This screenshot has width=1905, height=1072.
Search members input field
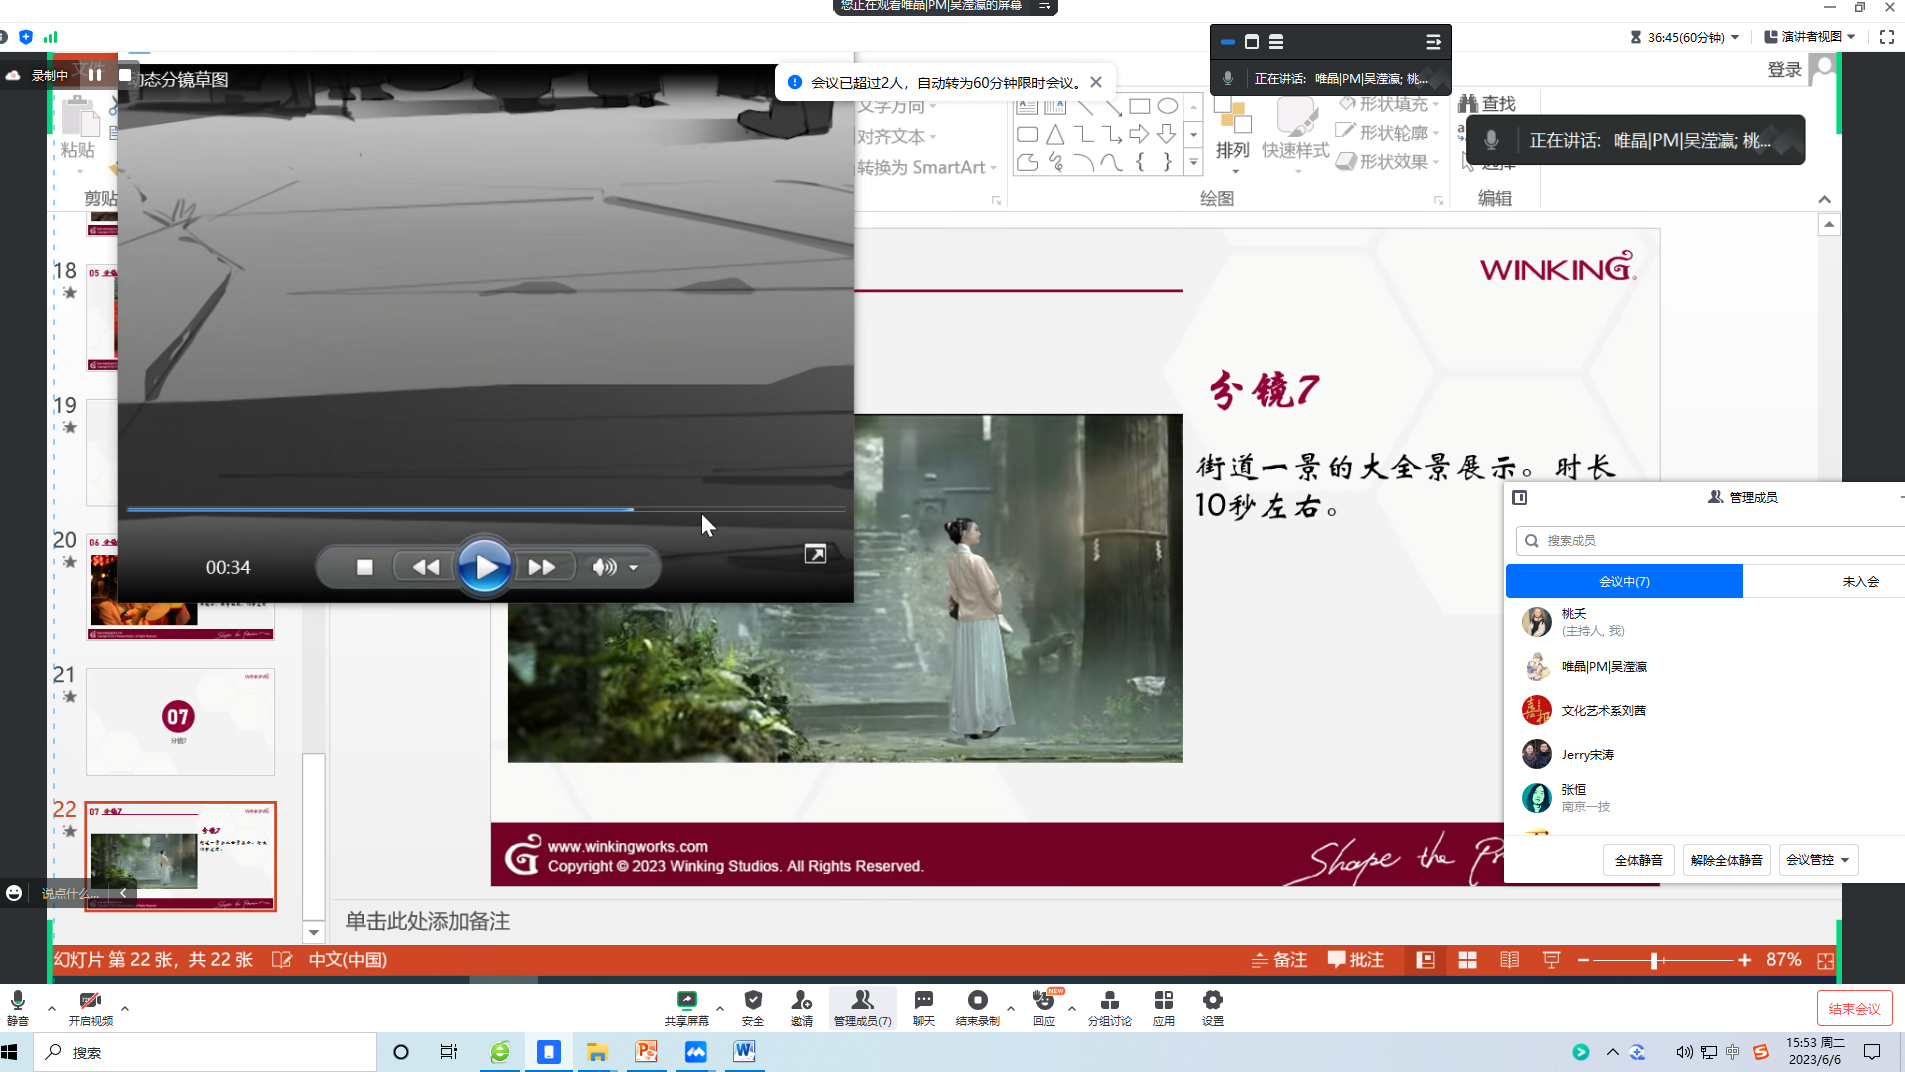[x=1710, y=540]
